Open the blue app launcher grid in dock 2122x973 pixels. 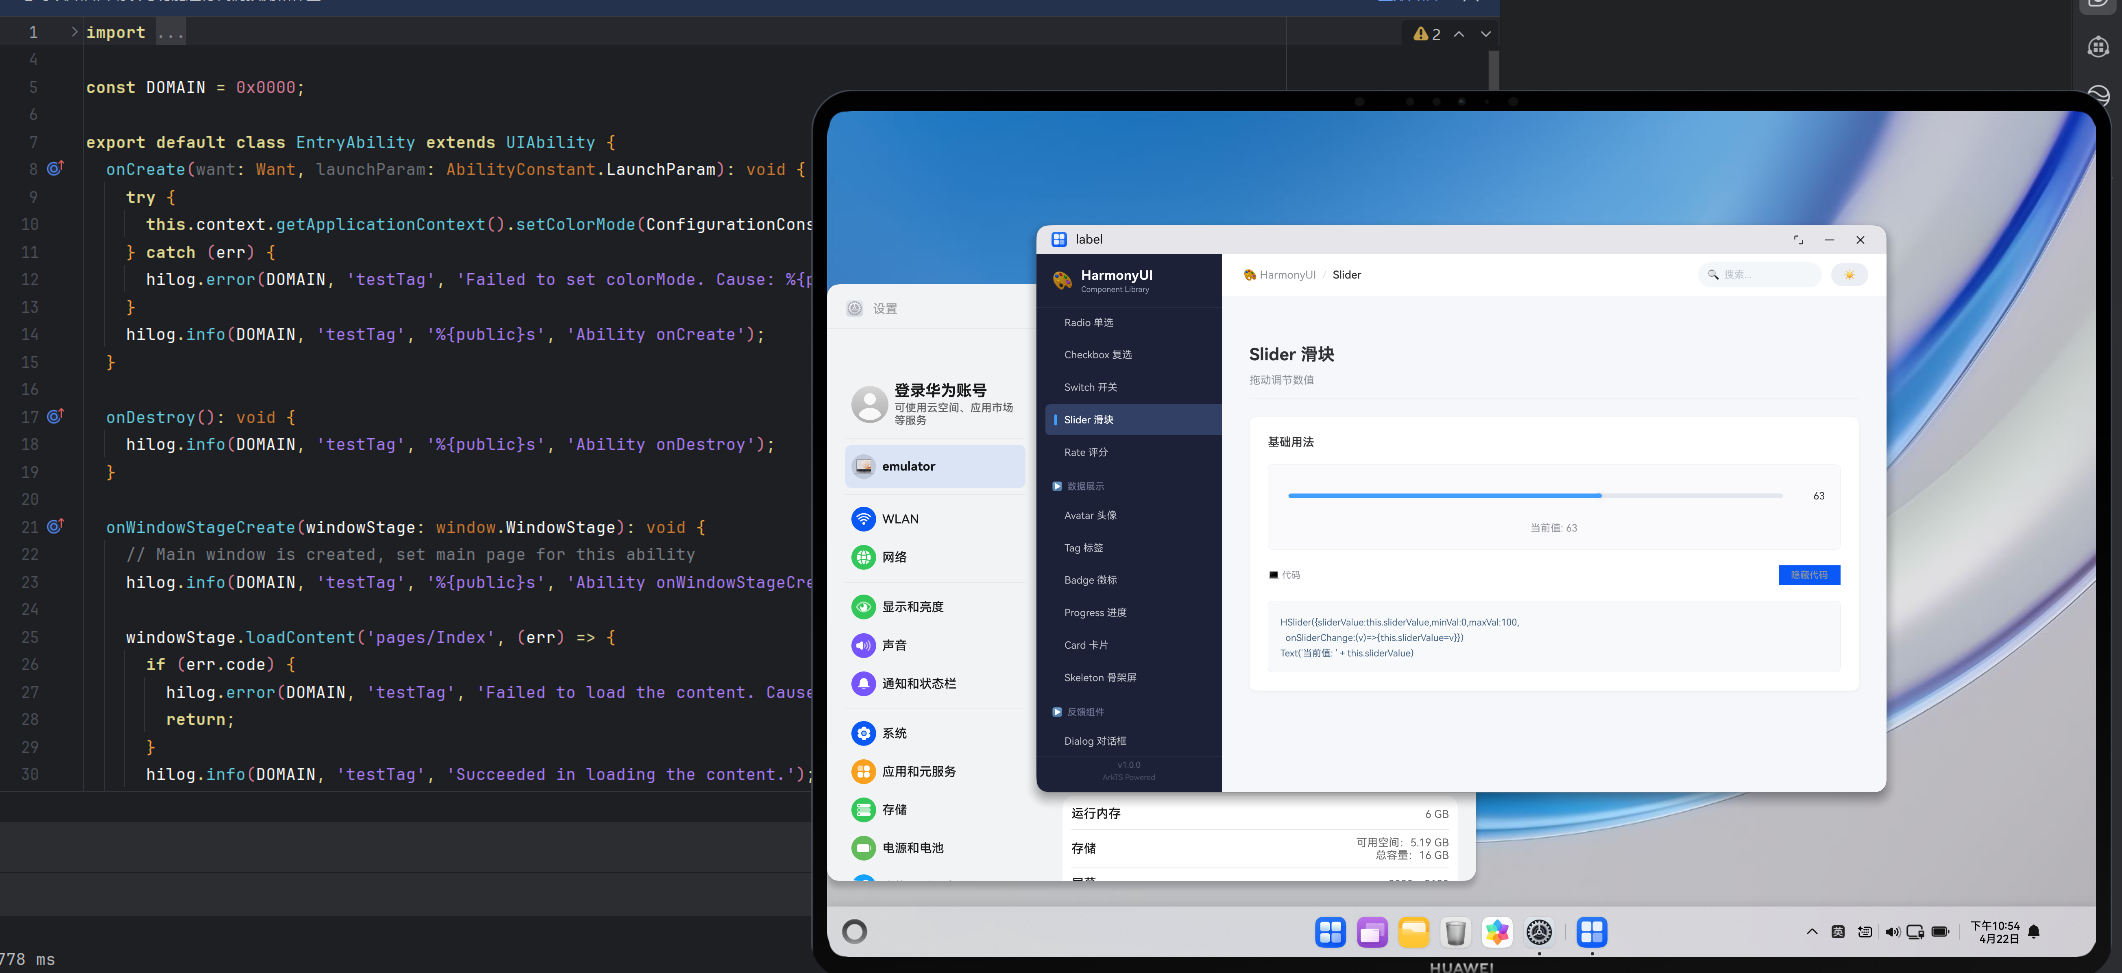point(1330,933)
